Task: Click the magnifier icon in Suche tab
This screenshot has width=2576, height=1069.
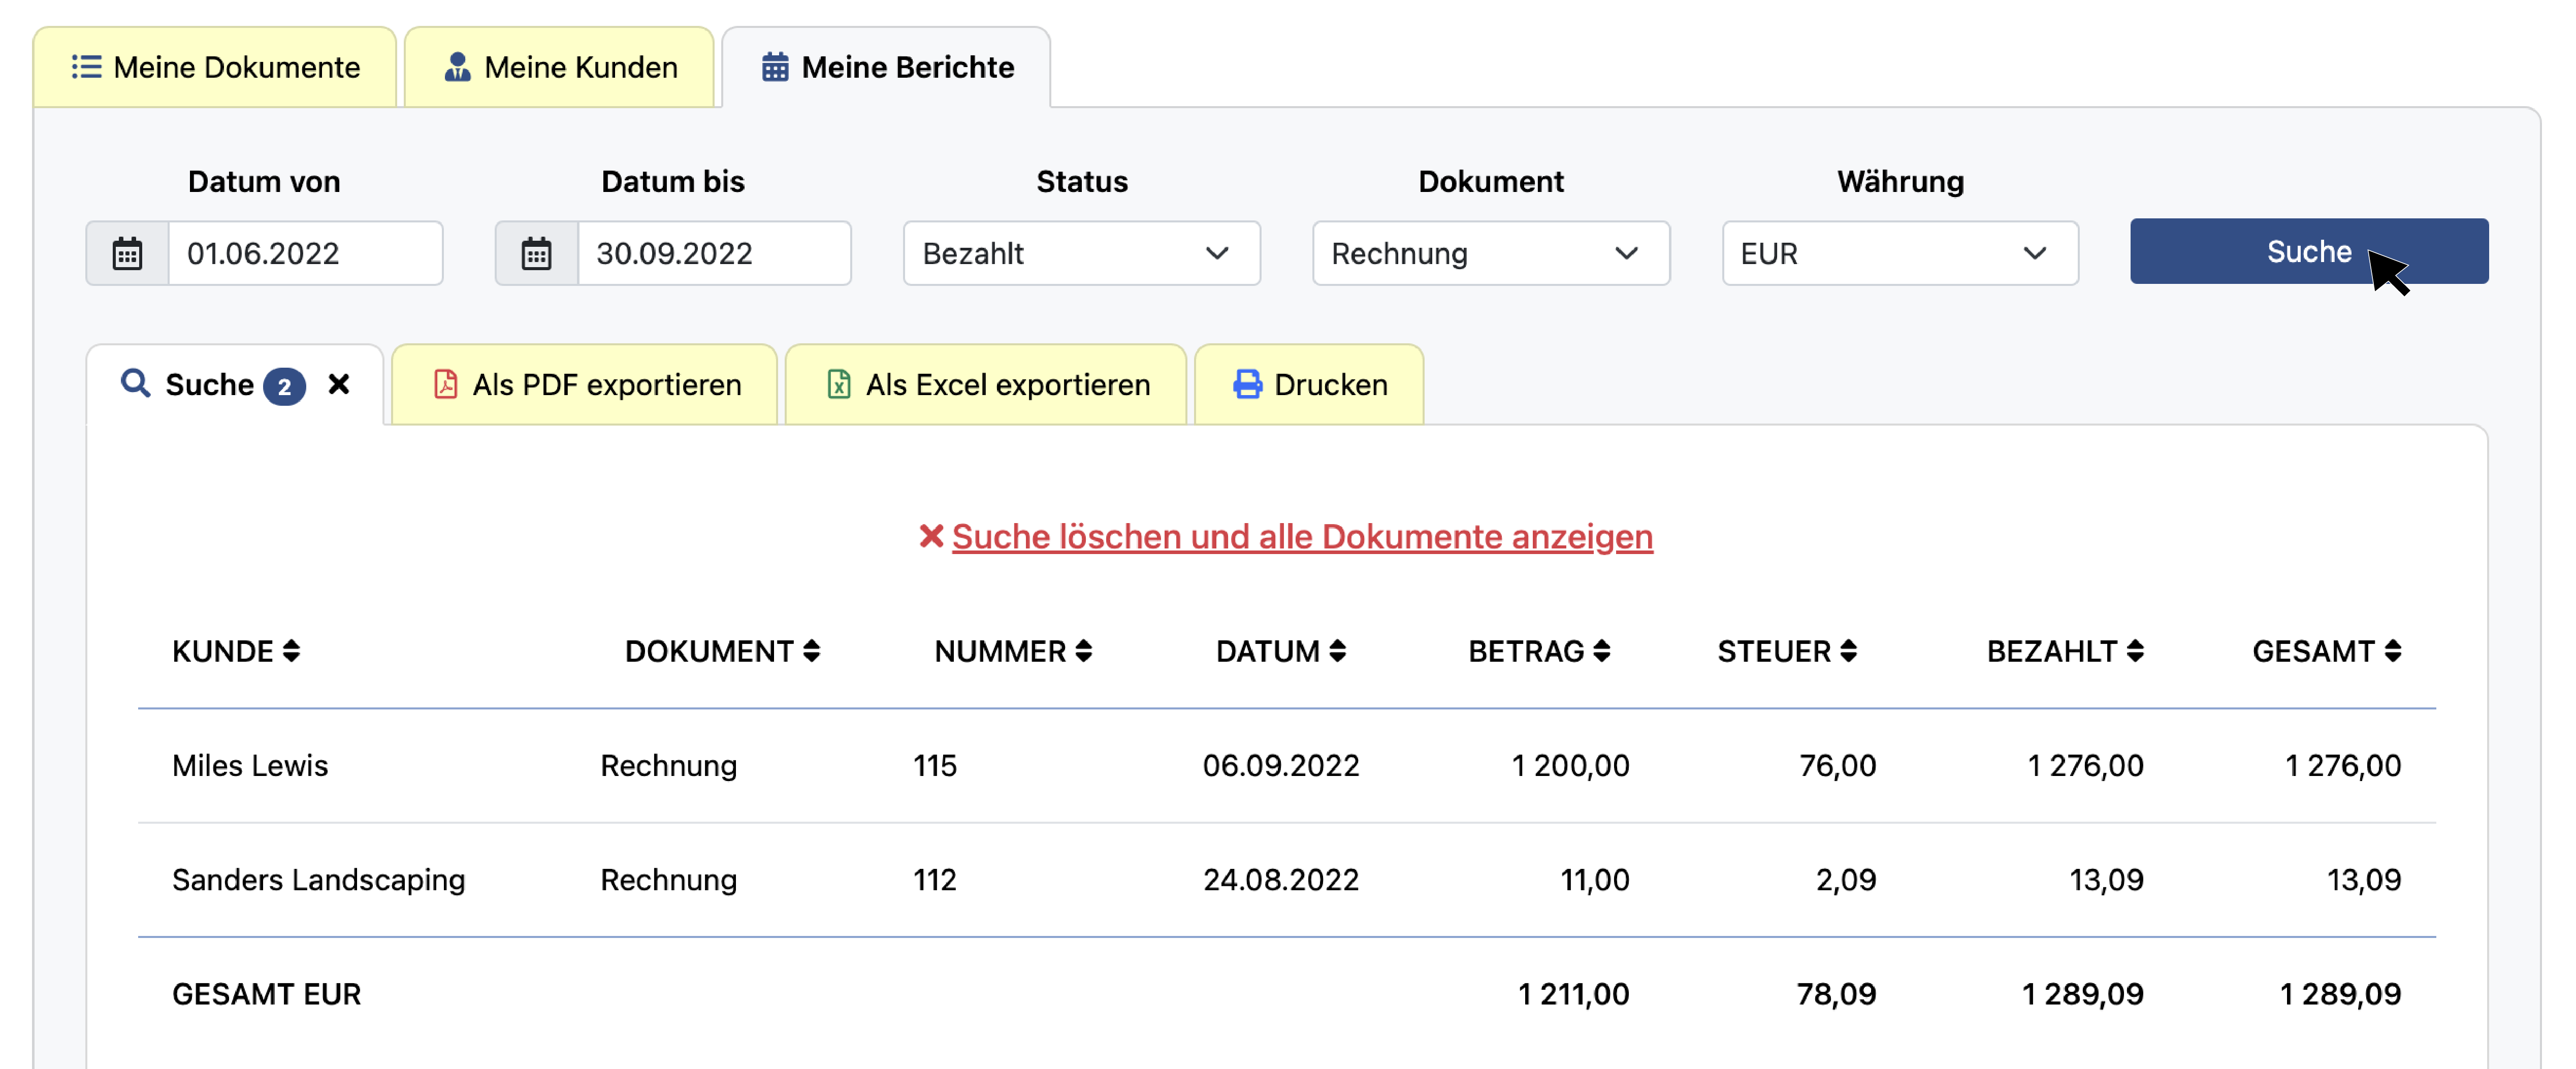Action: [x=135, y=383]
